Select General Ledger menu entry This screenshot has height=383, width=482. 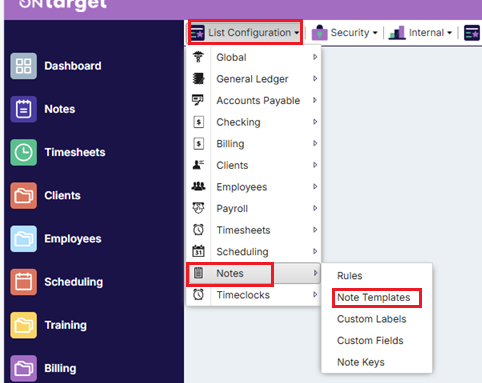(x=253, y=79)
